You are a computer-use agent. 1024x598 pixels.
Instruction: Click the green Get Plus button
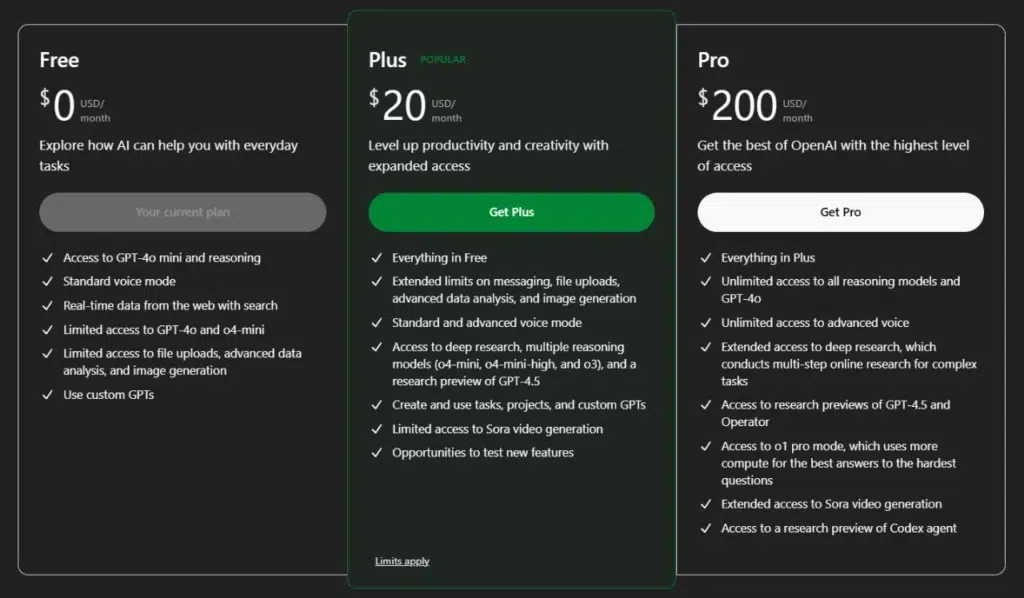point(511,212)
